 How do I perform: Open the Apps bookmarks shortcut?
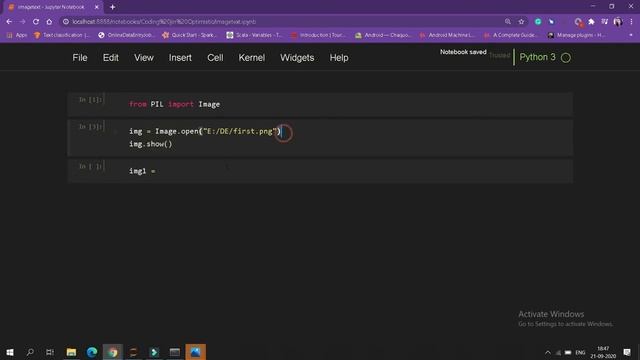(17, 35)
